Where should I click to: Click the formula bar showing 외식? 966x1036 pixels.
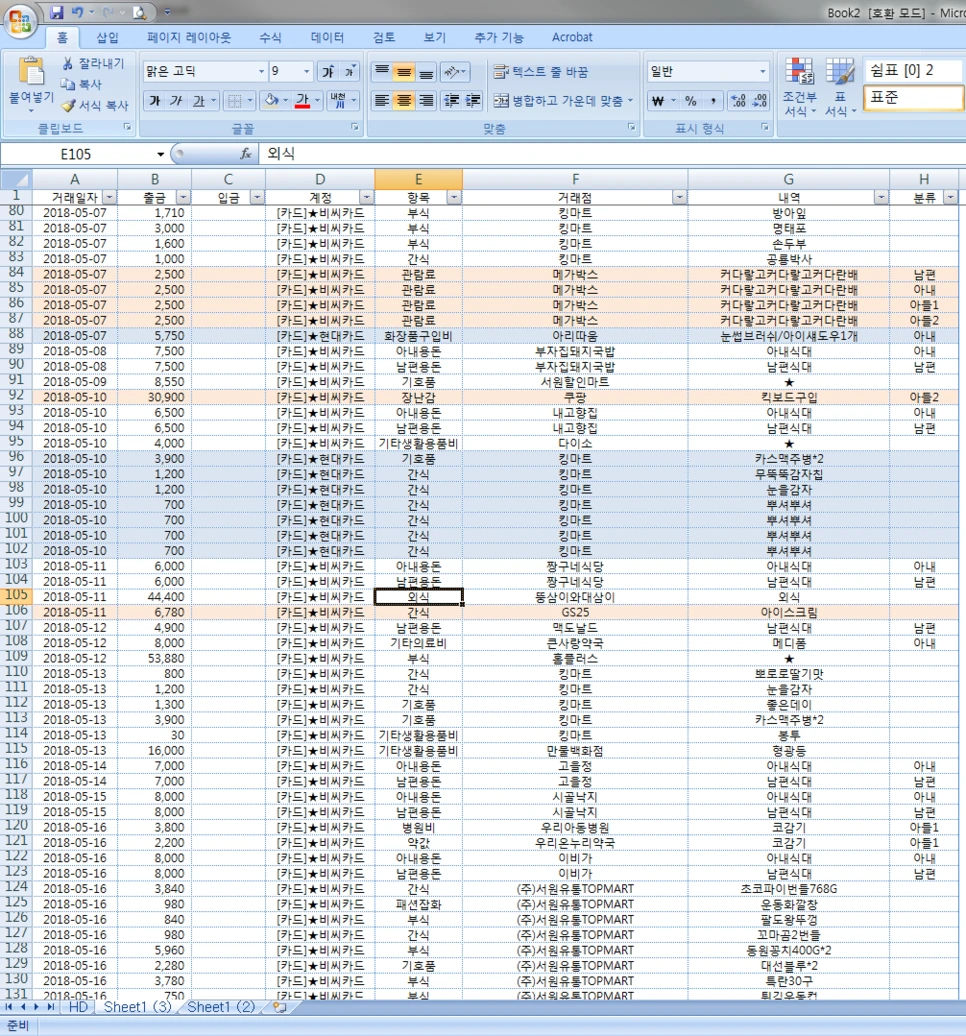614,154
